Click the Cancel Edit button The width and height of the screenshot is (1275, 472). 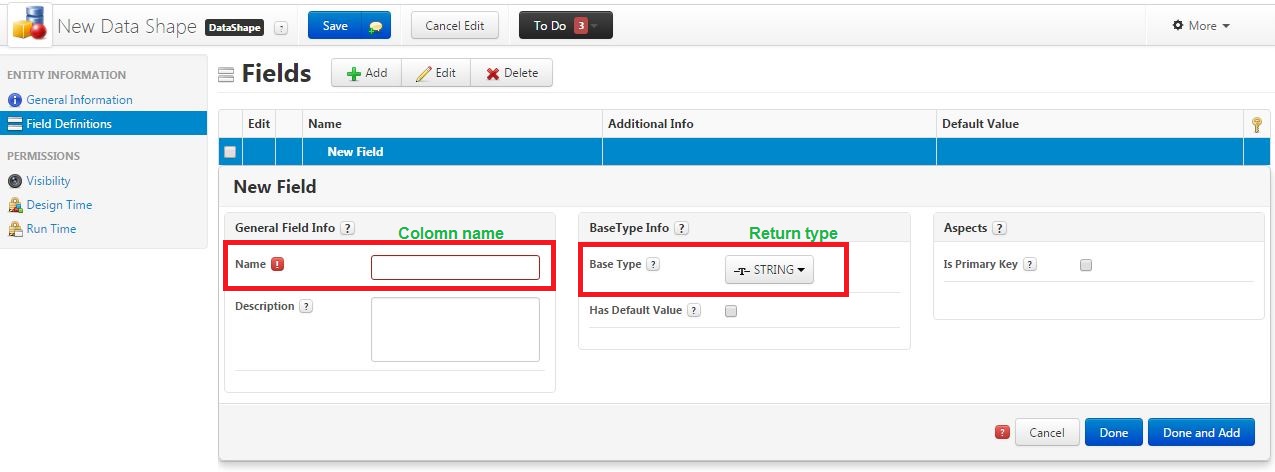(455, 26)
